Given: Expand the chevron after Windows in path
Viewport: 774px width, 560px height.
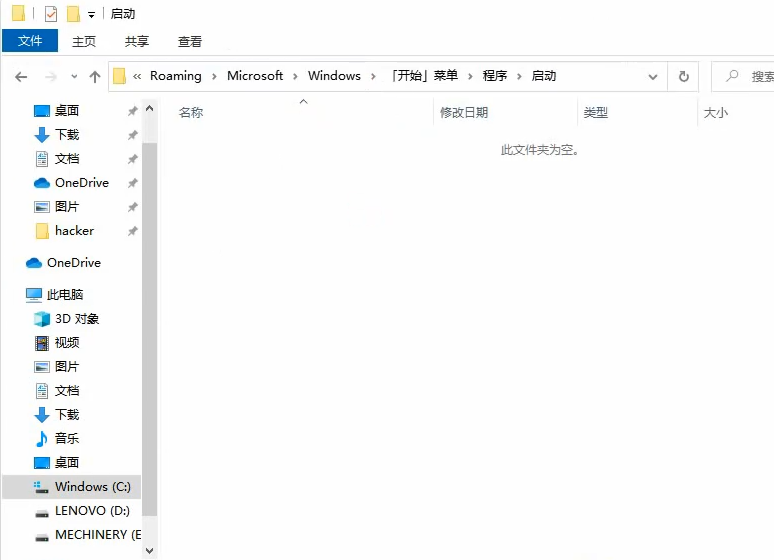Looking at the screenshot, I should tap(373, 77).
